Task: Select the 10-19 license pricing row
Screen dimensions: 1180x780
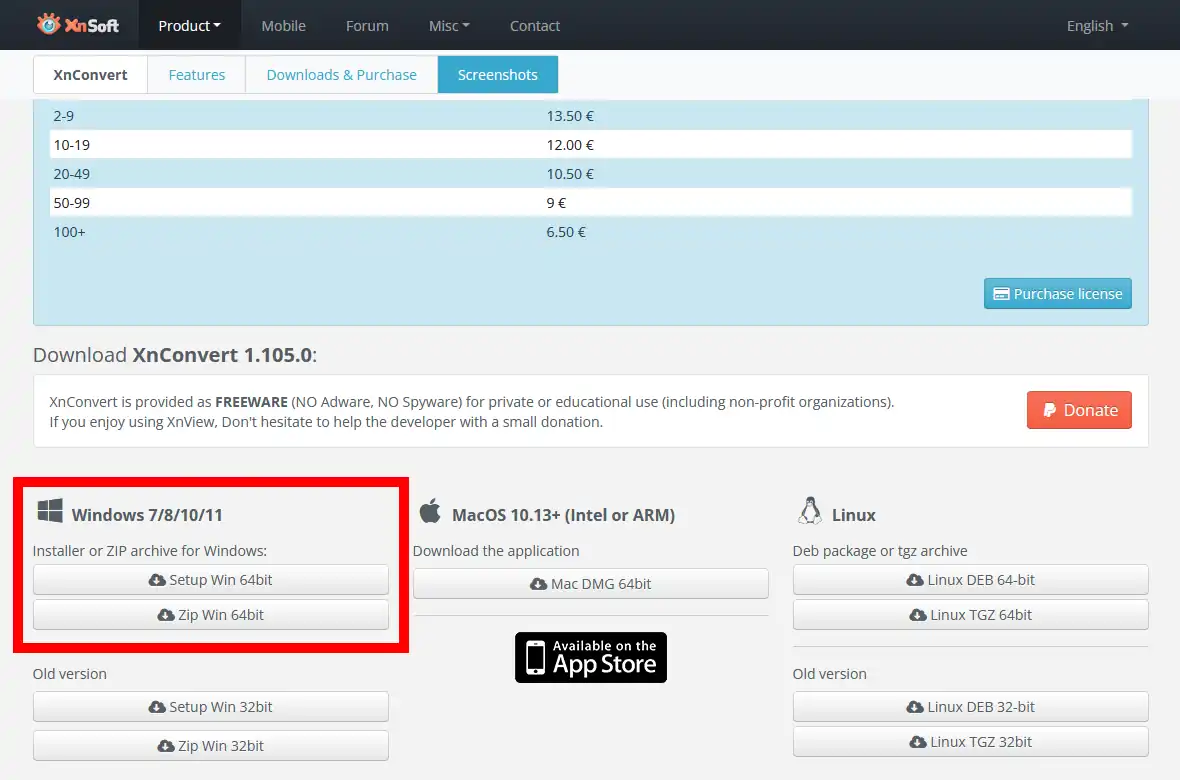Action: [591, 145]
